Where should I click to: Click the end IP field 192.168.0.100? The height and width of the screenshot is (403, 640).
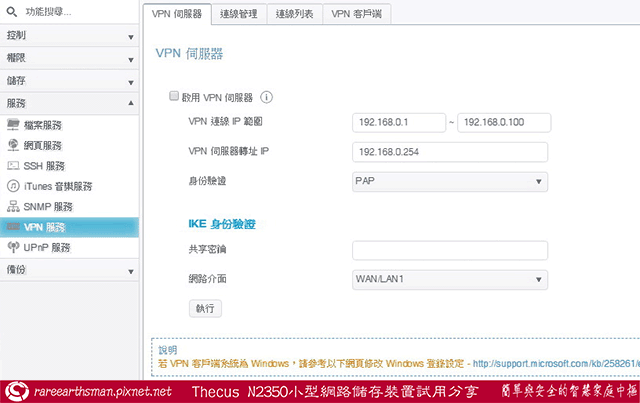click(504, 122)
